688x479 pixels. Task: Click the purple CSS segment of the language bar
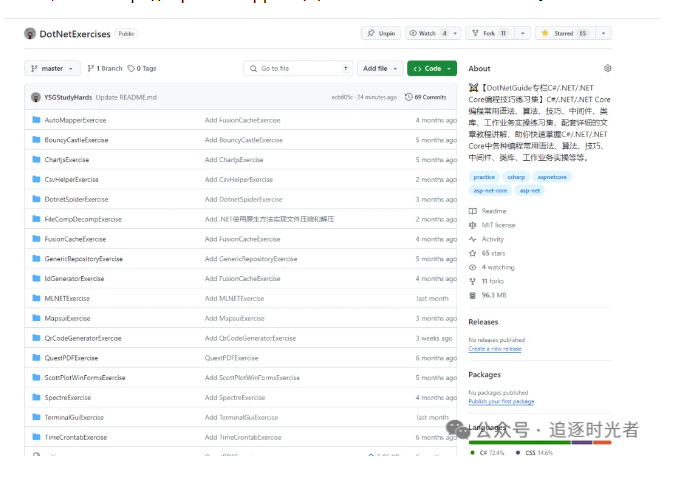[582, 442]
